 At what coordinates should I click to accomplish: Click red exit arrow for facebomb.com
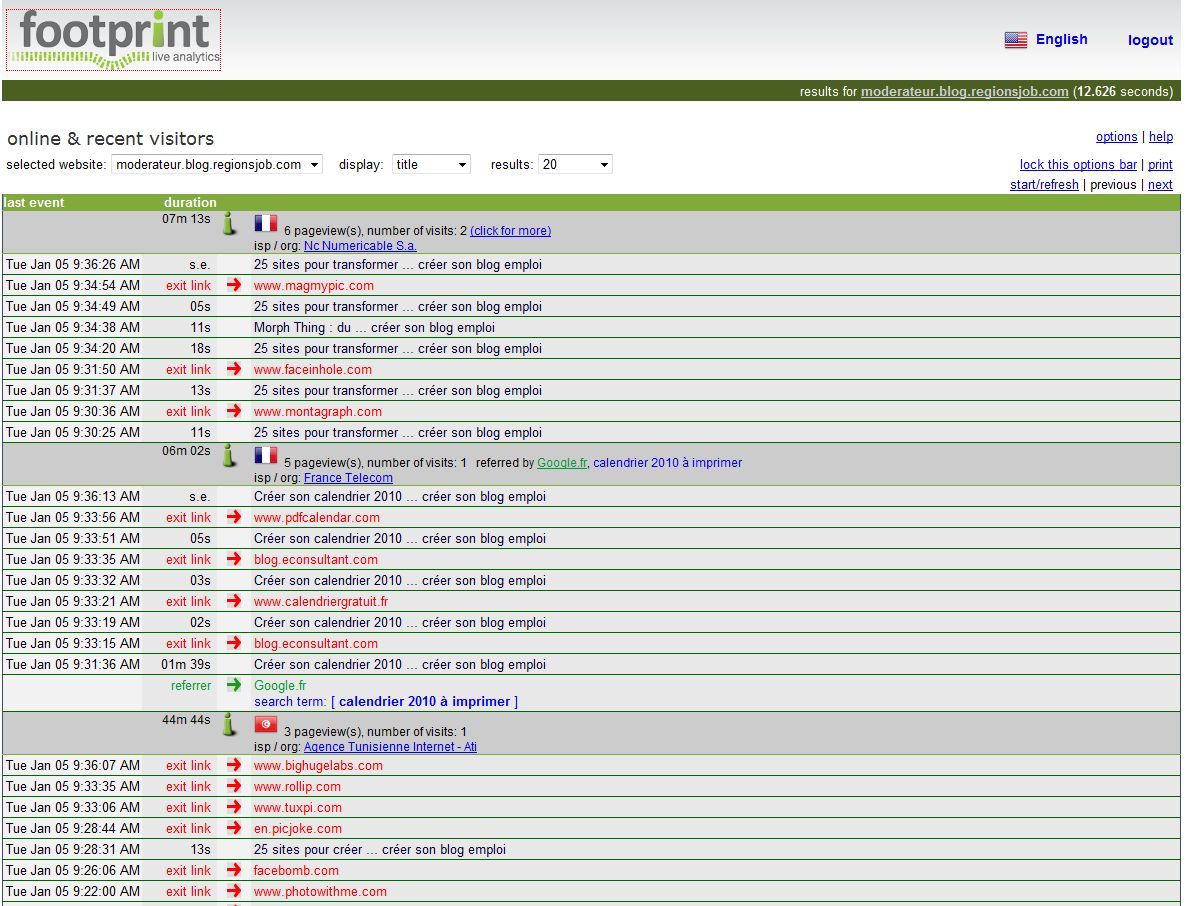pyautogui.click(x=234, y=869)
